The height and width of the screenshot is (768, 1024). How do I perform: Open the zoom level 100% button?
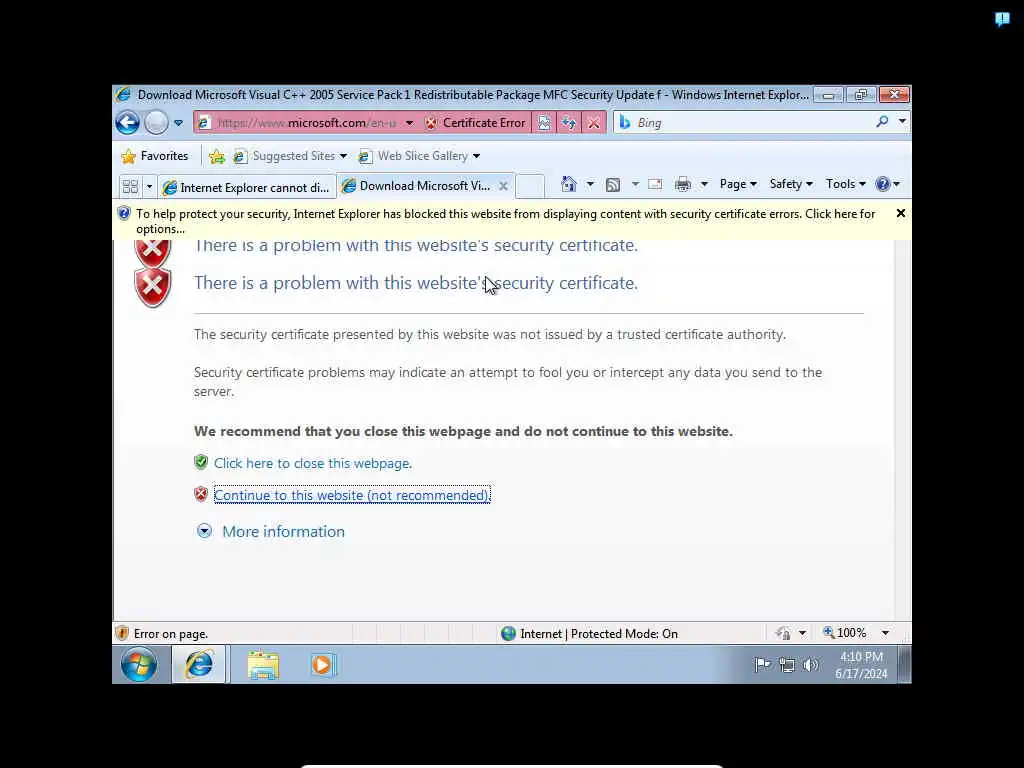pos(845,633)
